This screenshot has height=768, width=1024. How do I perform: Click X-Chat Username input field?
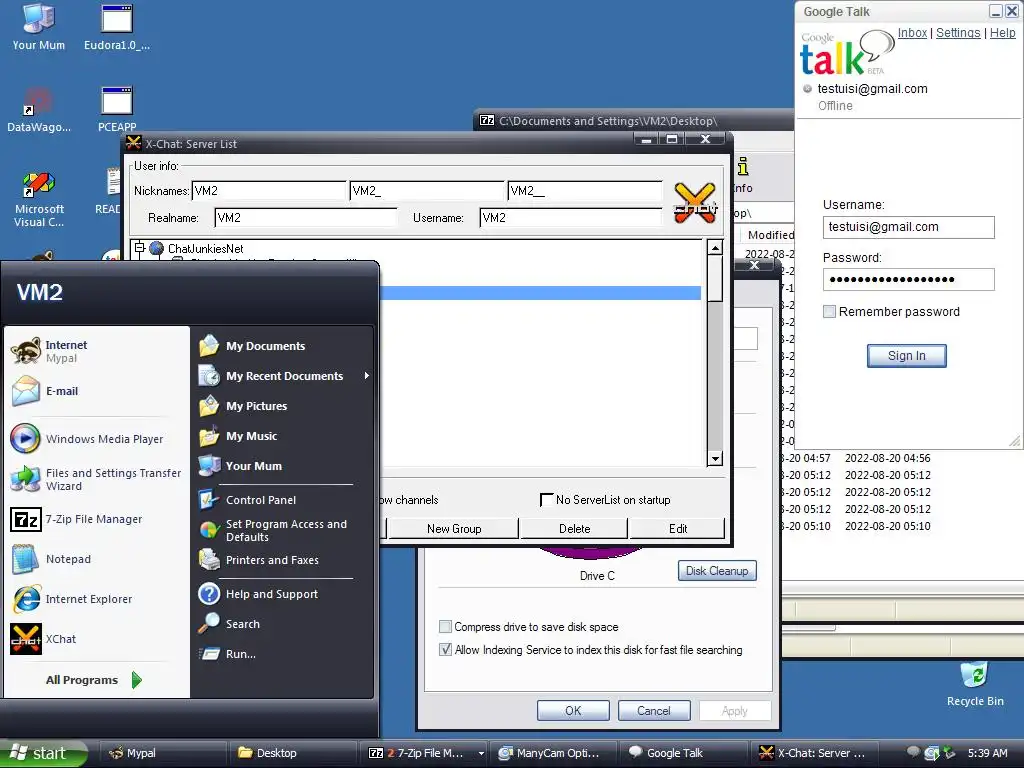(571, 217)
